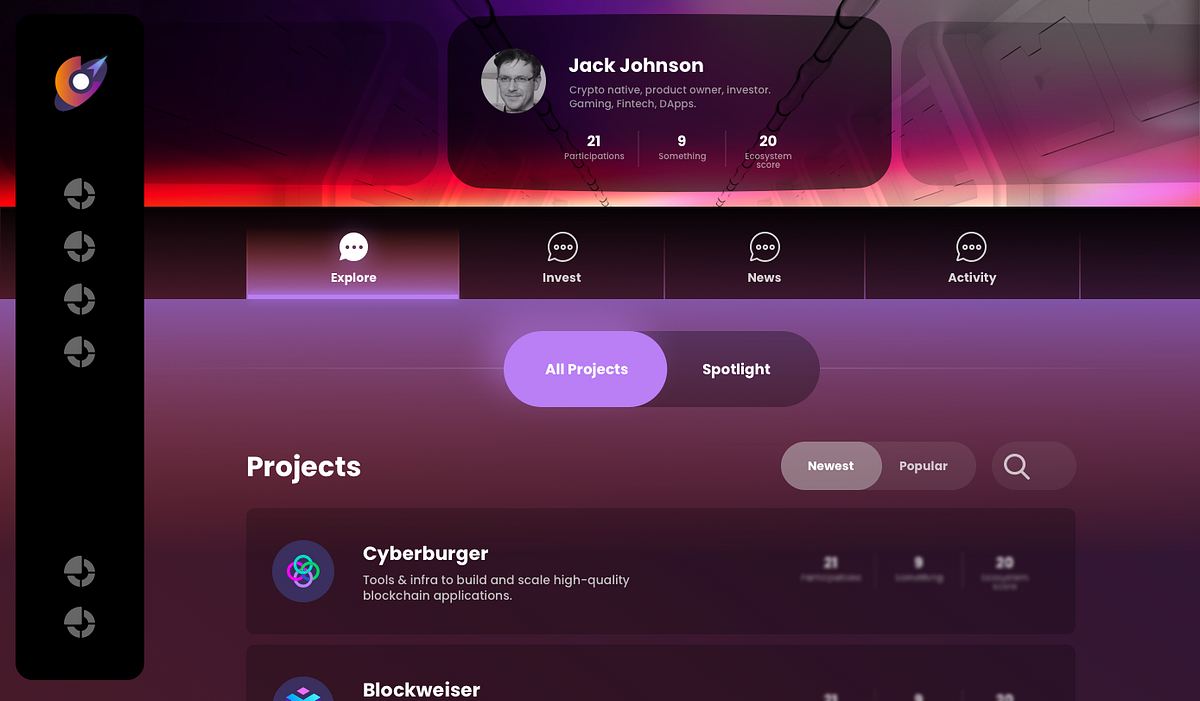Sort projects by Popular

pyautogui.click(x=923, y=466)
